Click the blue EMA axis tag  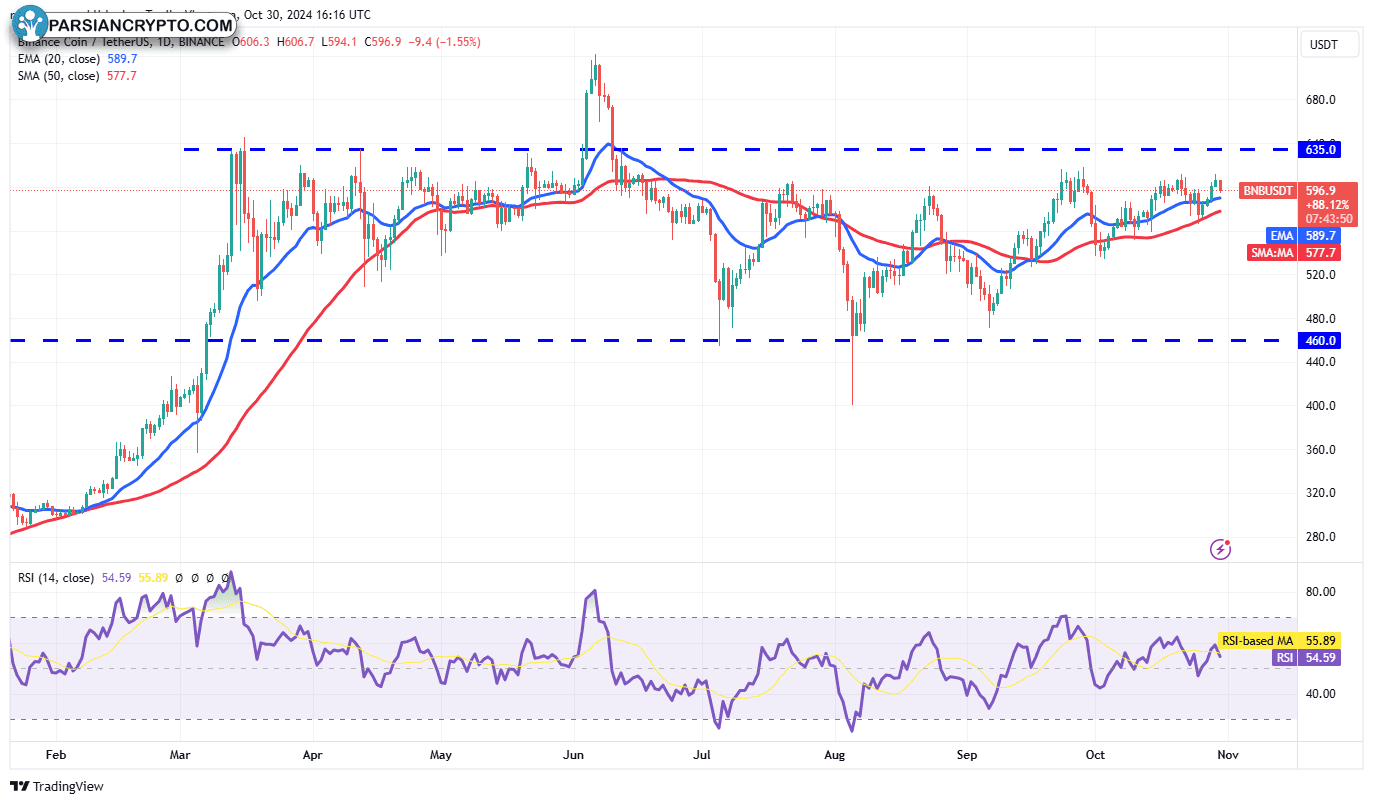point(1281,236)
